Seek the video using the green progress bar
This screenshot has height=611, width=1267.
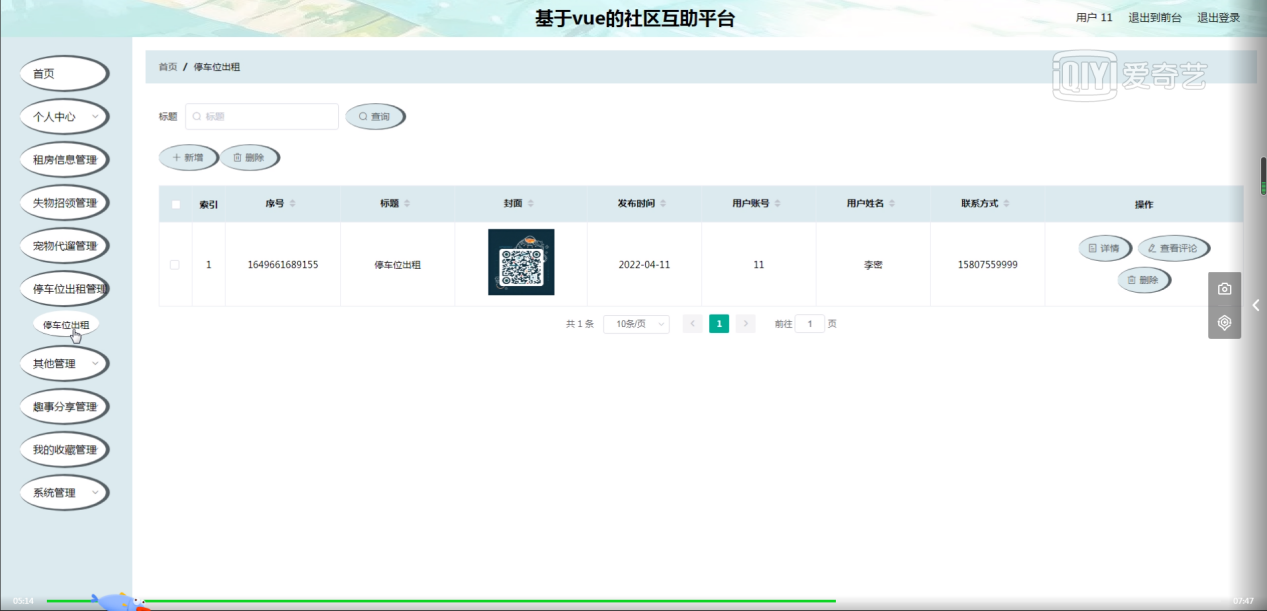pos(440,601)
